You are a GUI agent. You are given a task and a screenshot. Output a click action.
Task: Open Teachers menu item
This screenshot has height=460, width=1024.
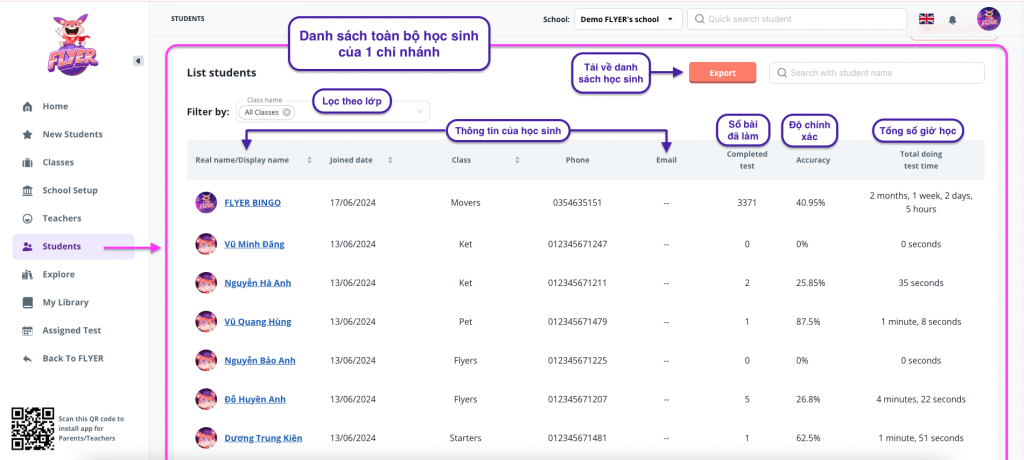62,218
